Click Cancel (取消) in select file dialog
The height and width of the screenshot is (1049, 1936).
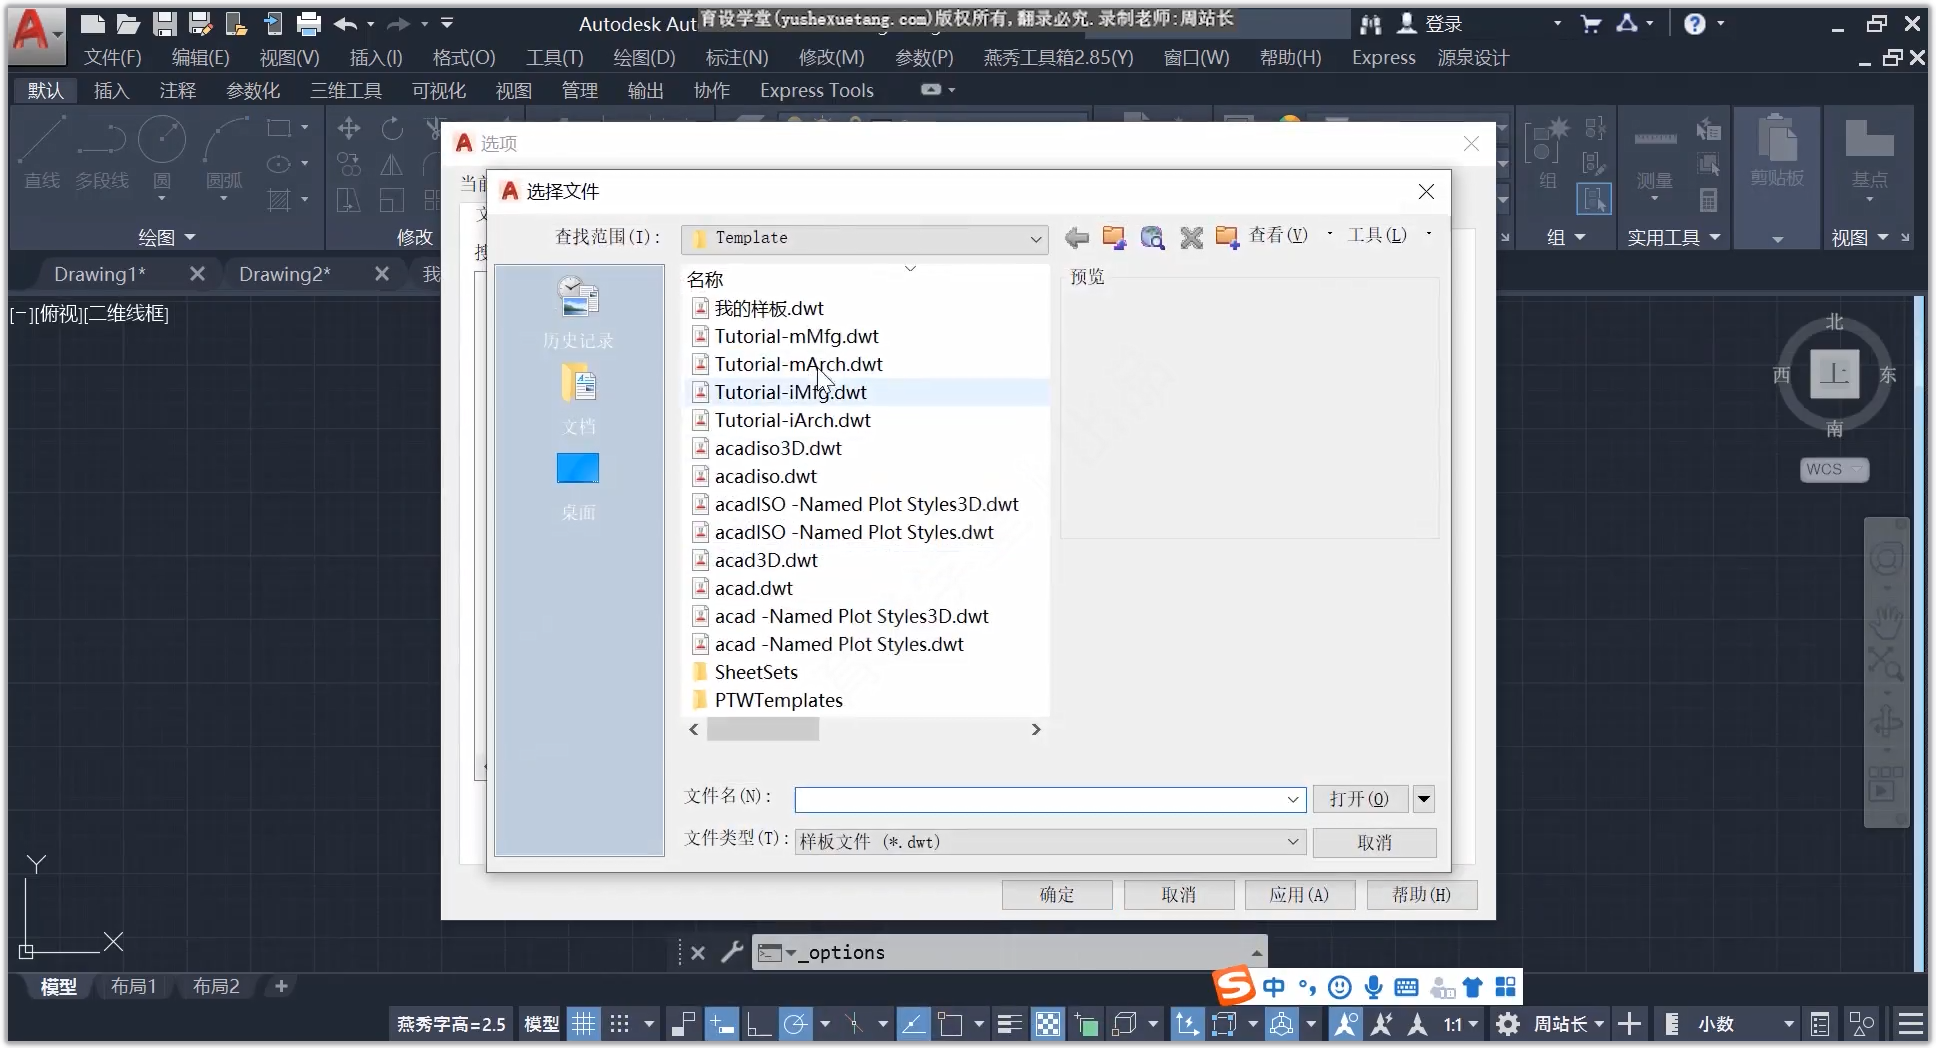(1375, 843)
